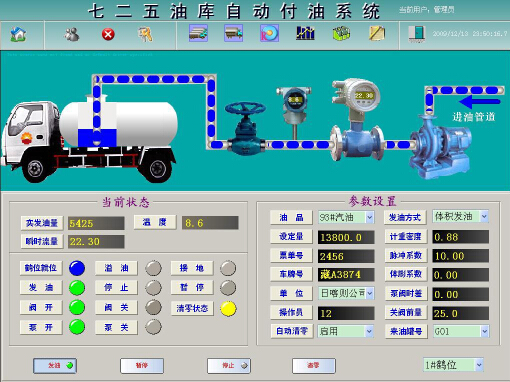This screenshot has height=382, width=510.
Task: Click the 停止 stop button
Action: point(229,366)
